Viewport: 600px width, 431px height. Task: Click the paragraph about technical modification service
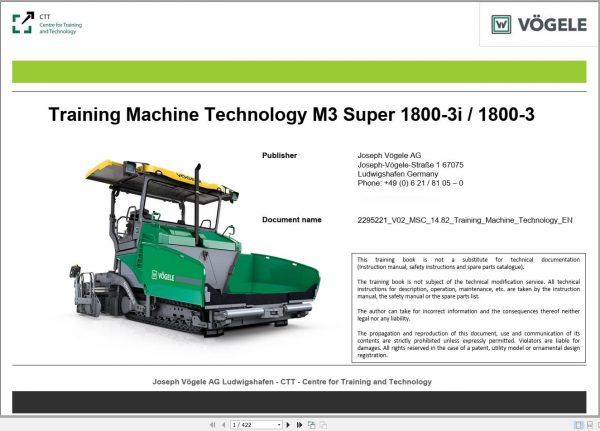pyautogui.click(x=468, y=289)
